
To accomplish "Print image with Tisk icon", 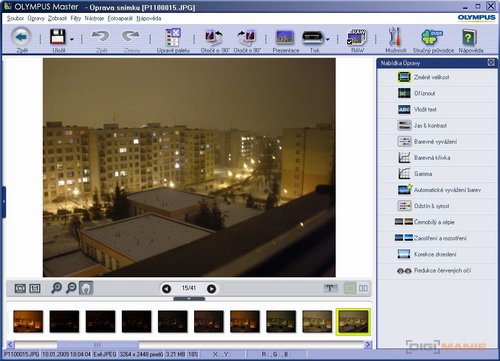I will tap(313, 38).
